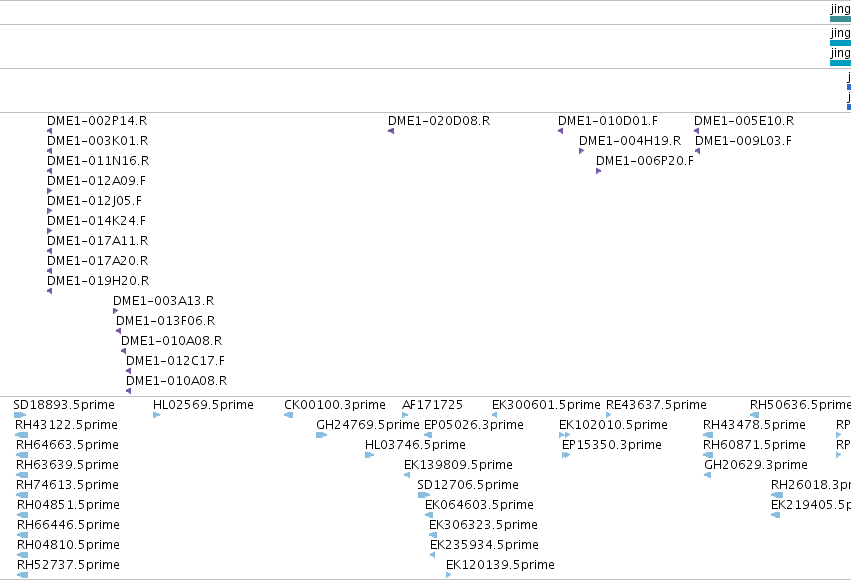The width and height of the screenshot is (851, 580).
Task: Click the EK300601.5prime EST label
Action: tap(547, 405)
